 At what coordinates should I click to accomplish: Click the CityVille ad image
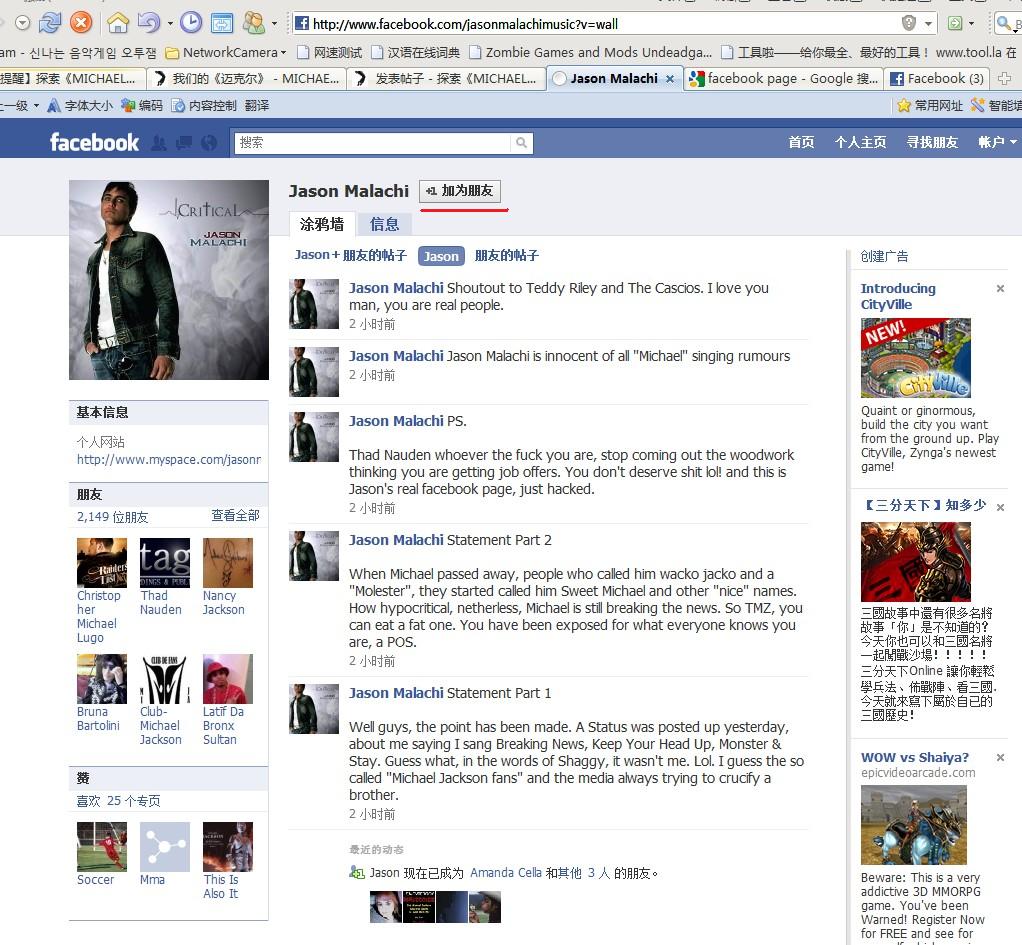(x=916, y=358)
